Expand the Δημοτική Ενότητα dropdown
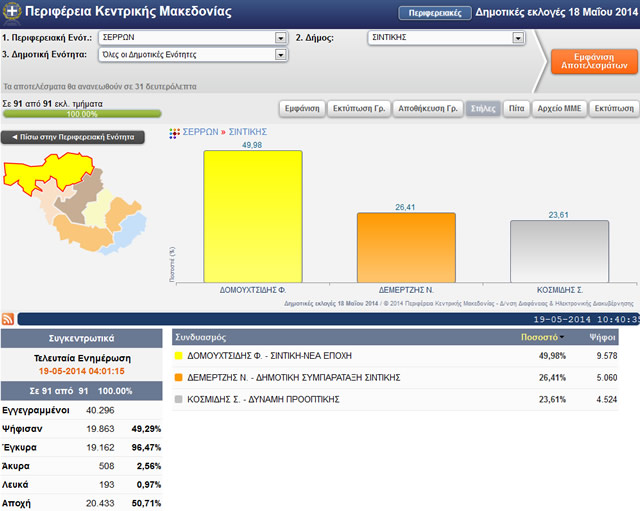640x511 pixels. (x=280, y=54)
